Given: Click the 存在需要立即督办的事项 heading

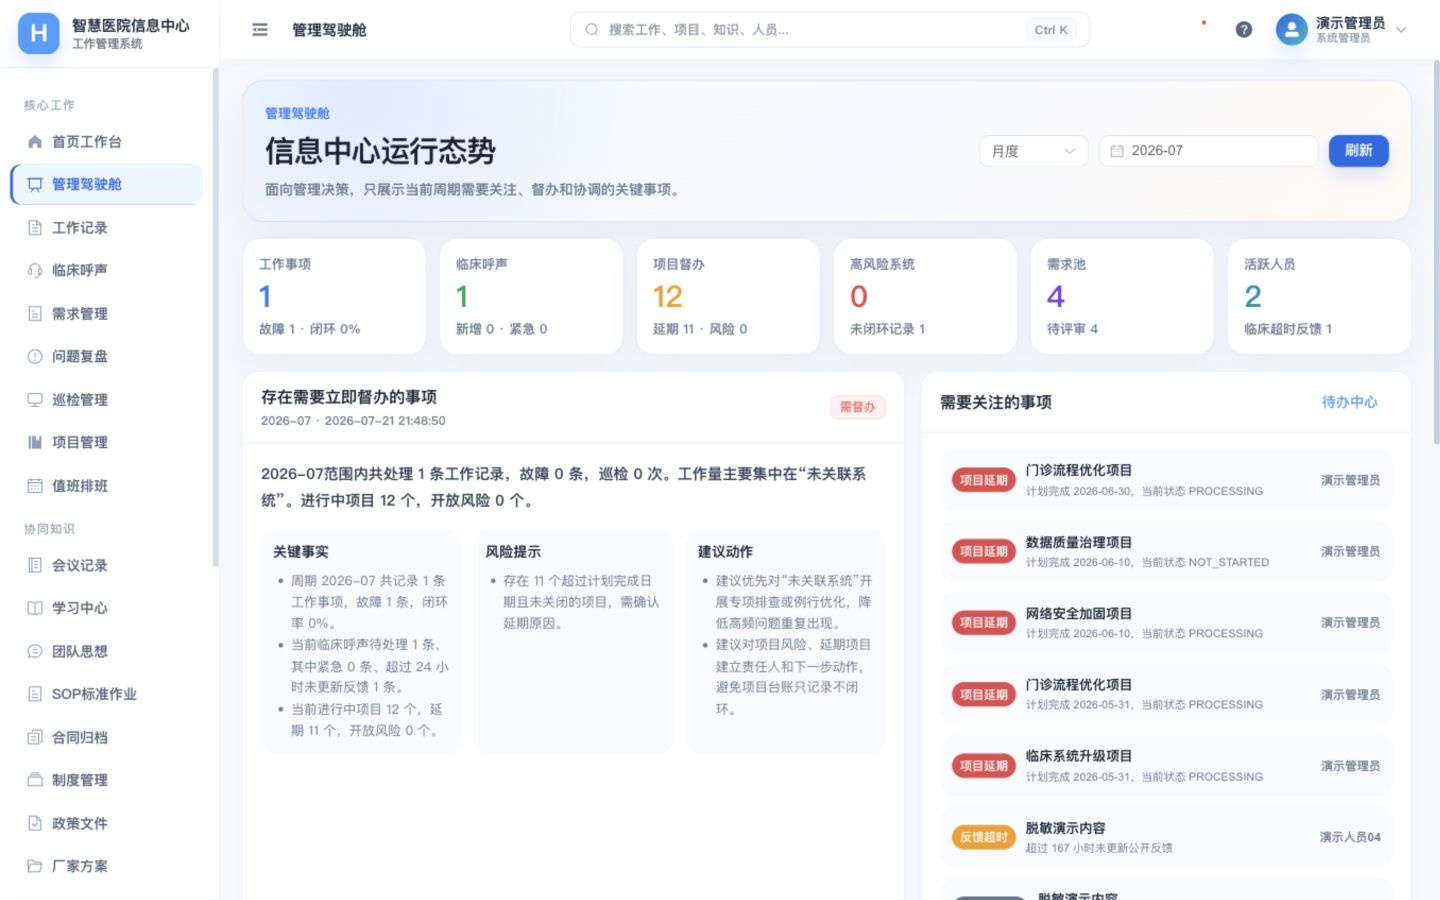Looking at the screenshot, I should (x=349, y=397).
